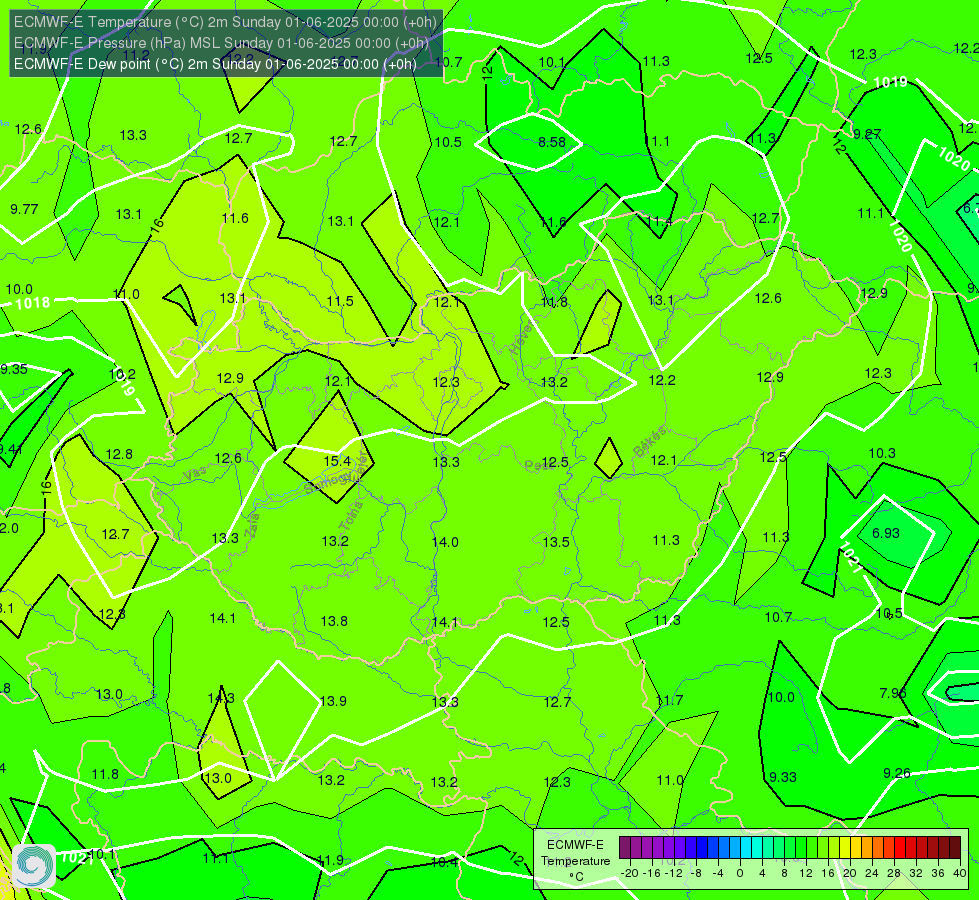Click the 13.5 temperature value
The height and width of the screenshot is (900, 979).
click(556, 542)
